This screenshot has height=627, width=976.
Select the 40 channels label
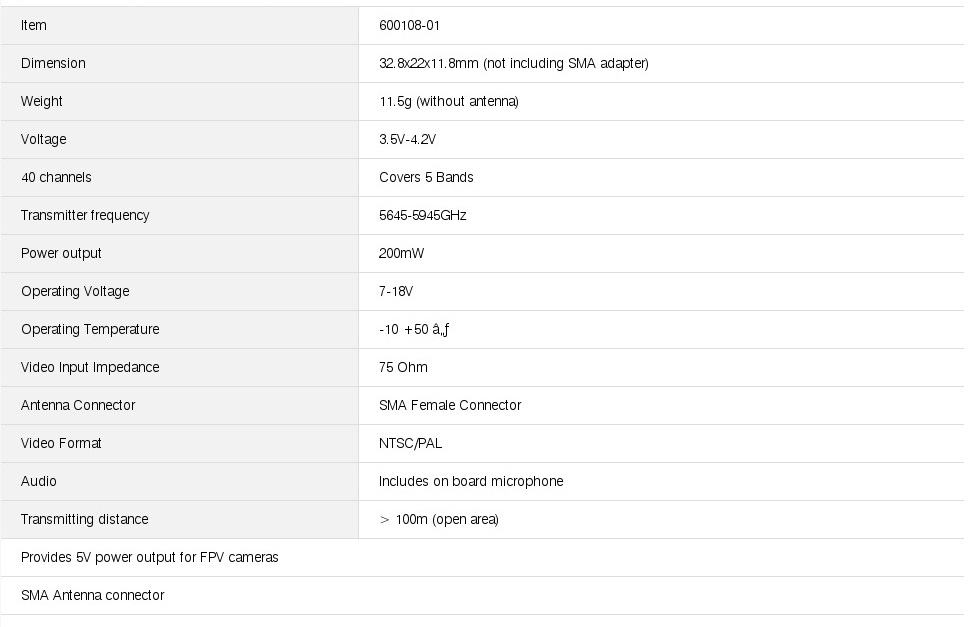[56, 177]
